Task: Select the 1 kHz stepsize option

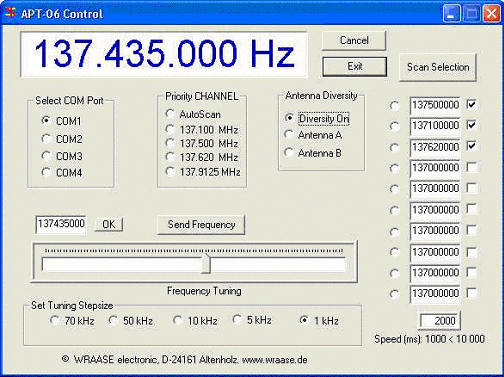Action: tap(319, 321)
